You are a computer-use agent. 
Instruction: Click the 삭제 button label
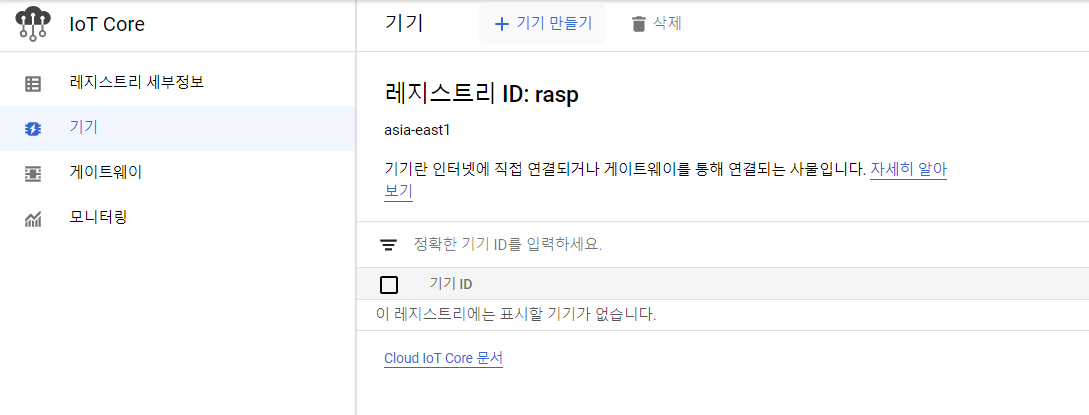point(667,24)
